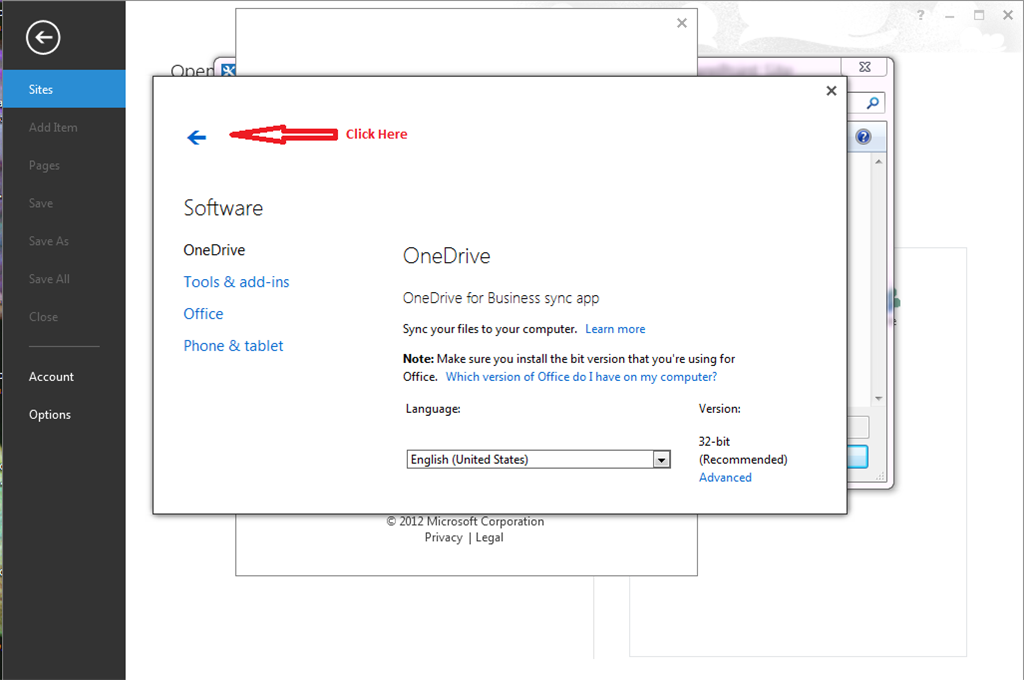Click scrollbar down arrow in rear dialog
The height and width of the screenshot is (680, 1024).
click(x=878, y=398)
